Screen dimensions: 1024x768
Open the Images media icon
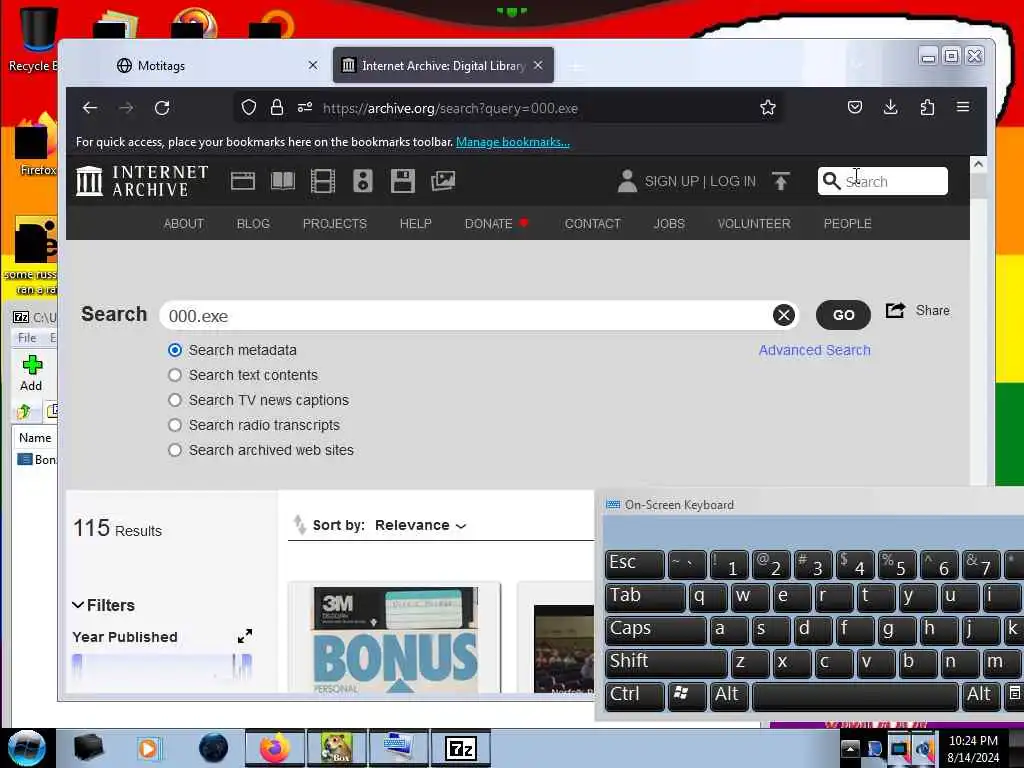443,181
